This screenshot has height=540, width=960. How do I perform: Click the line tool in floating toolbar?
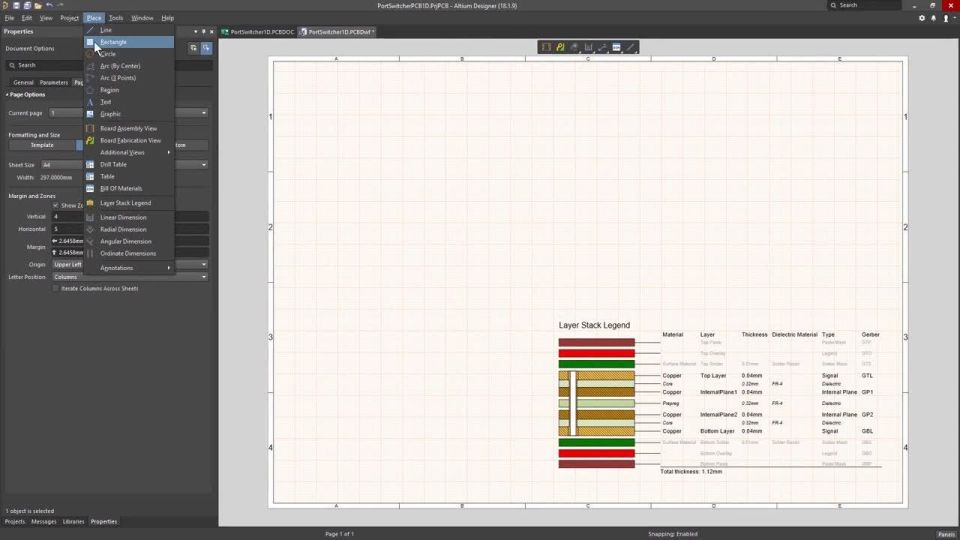[631, 47]
